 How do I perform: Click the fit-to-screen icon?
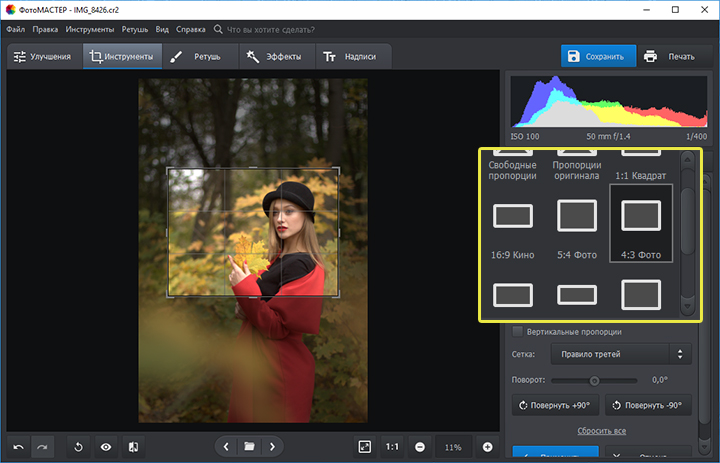[x=366, y=446]
